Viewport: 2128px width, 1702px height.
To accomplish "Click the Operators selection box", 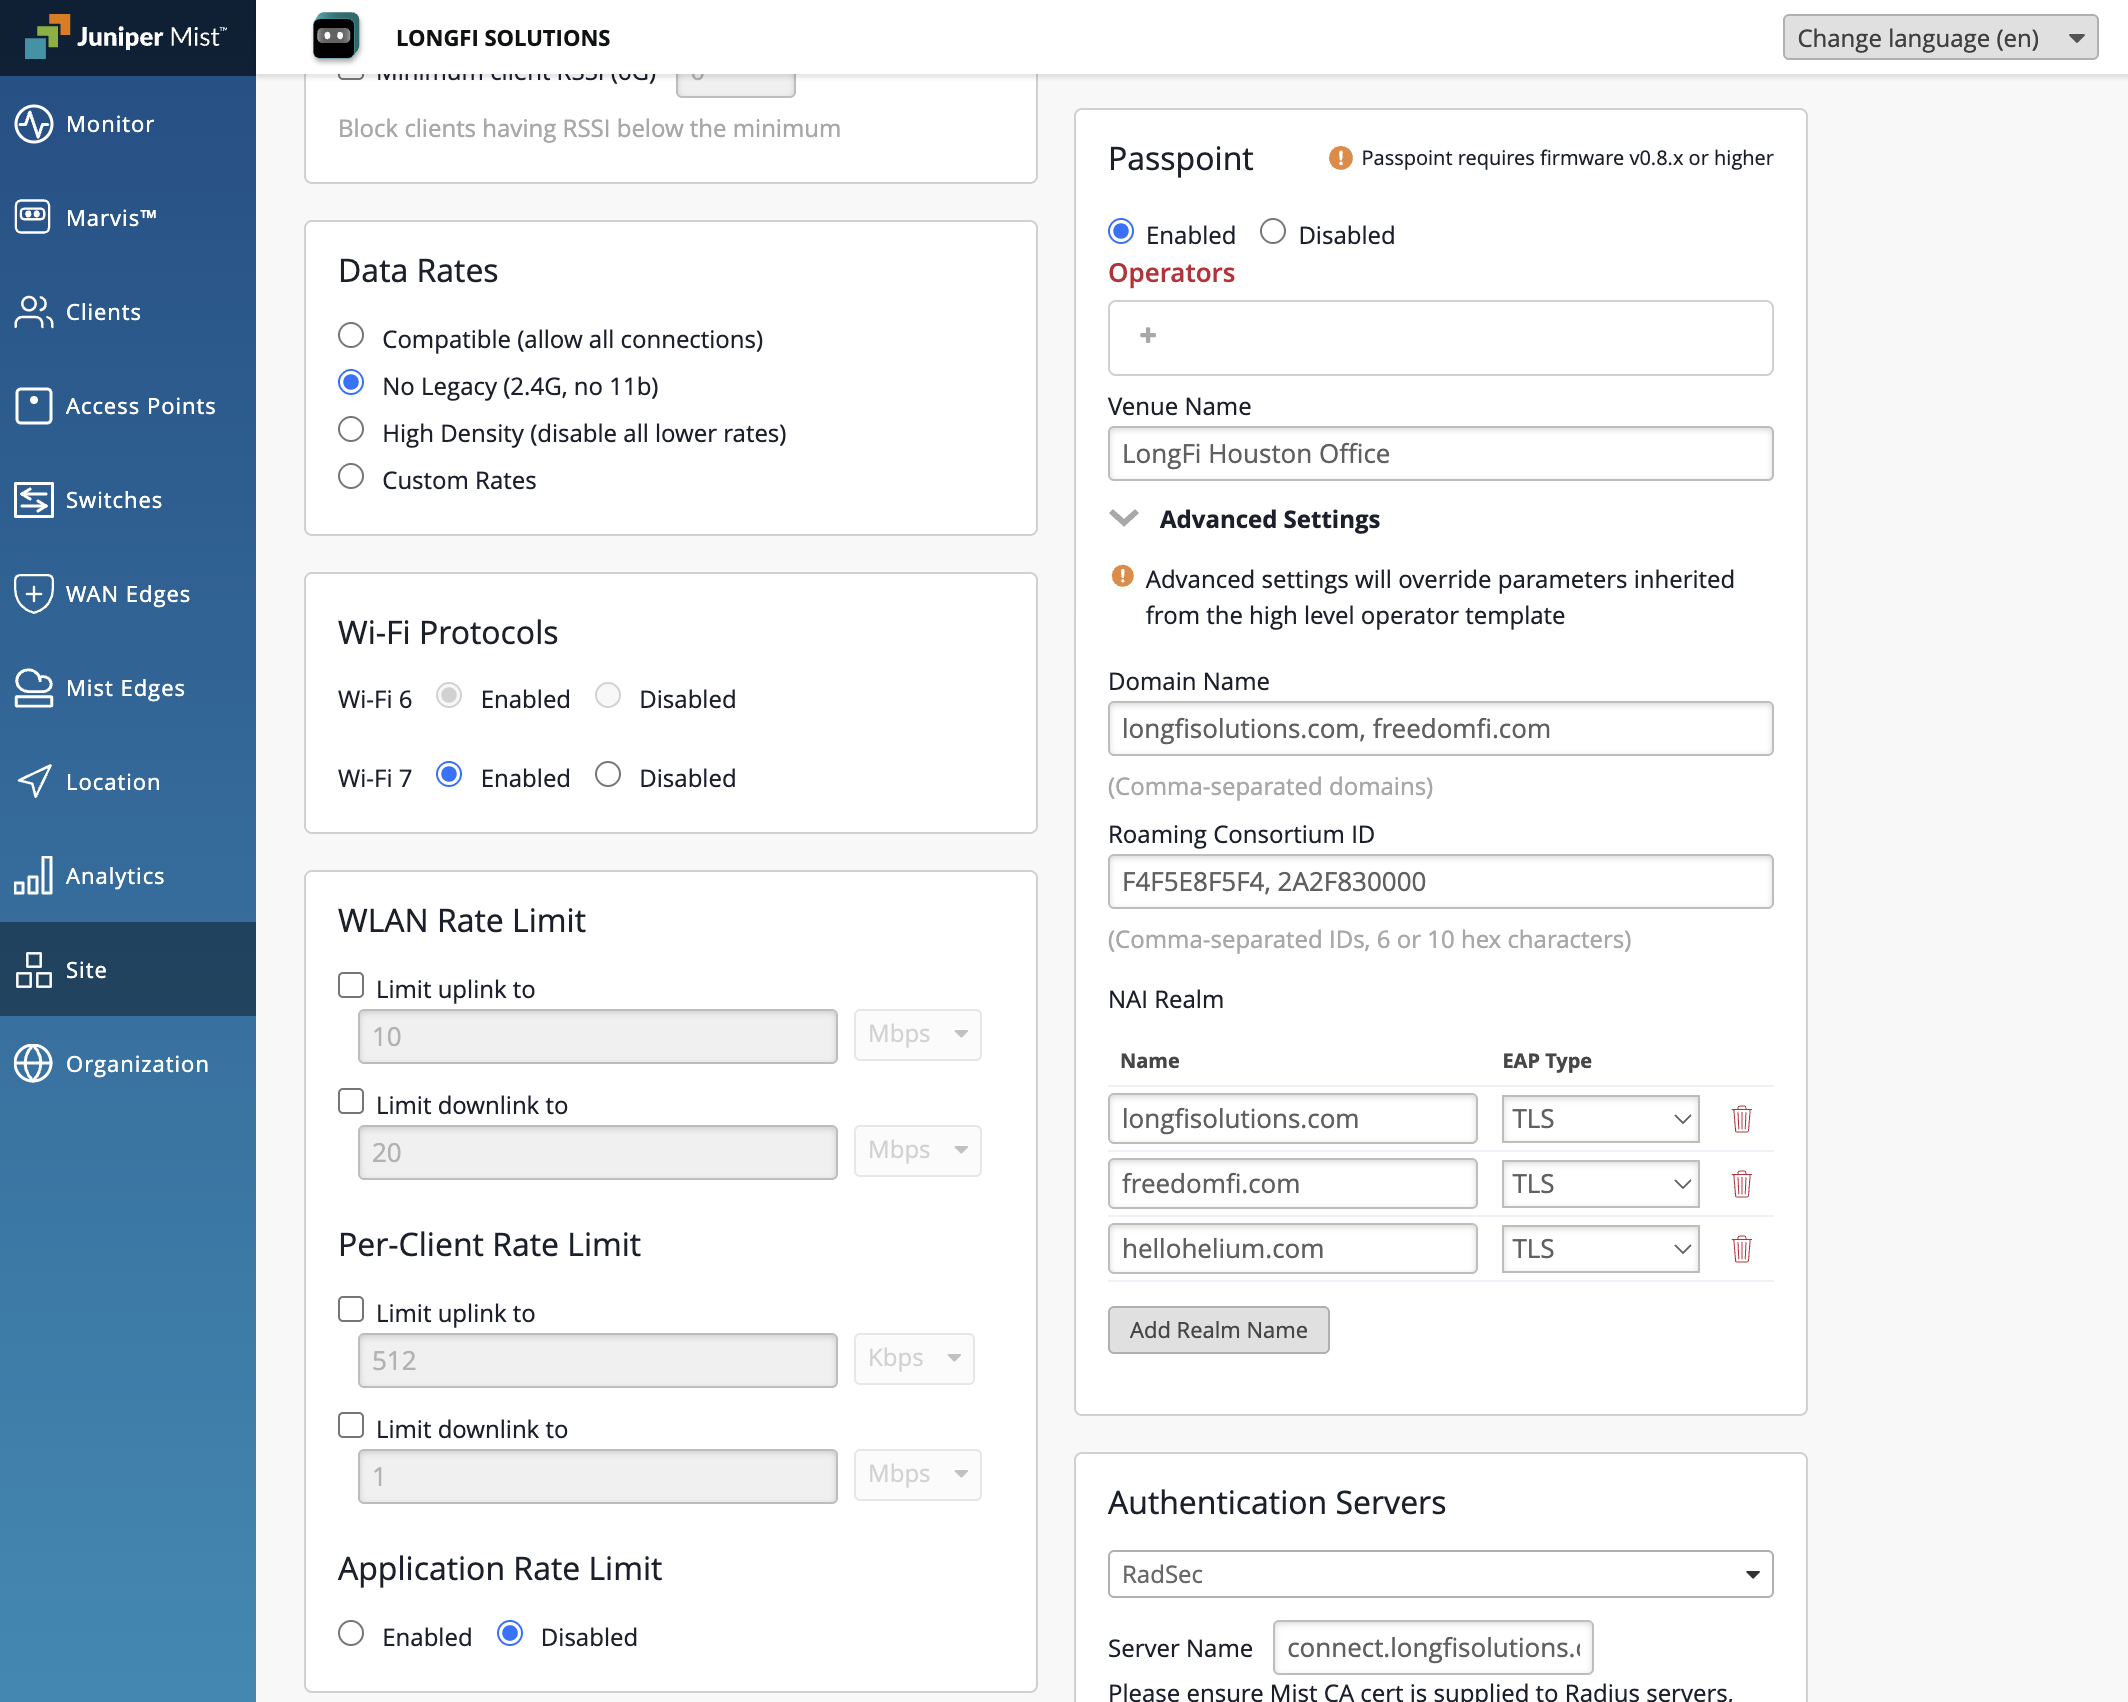I will (x=1440, y=338).
